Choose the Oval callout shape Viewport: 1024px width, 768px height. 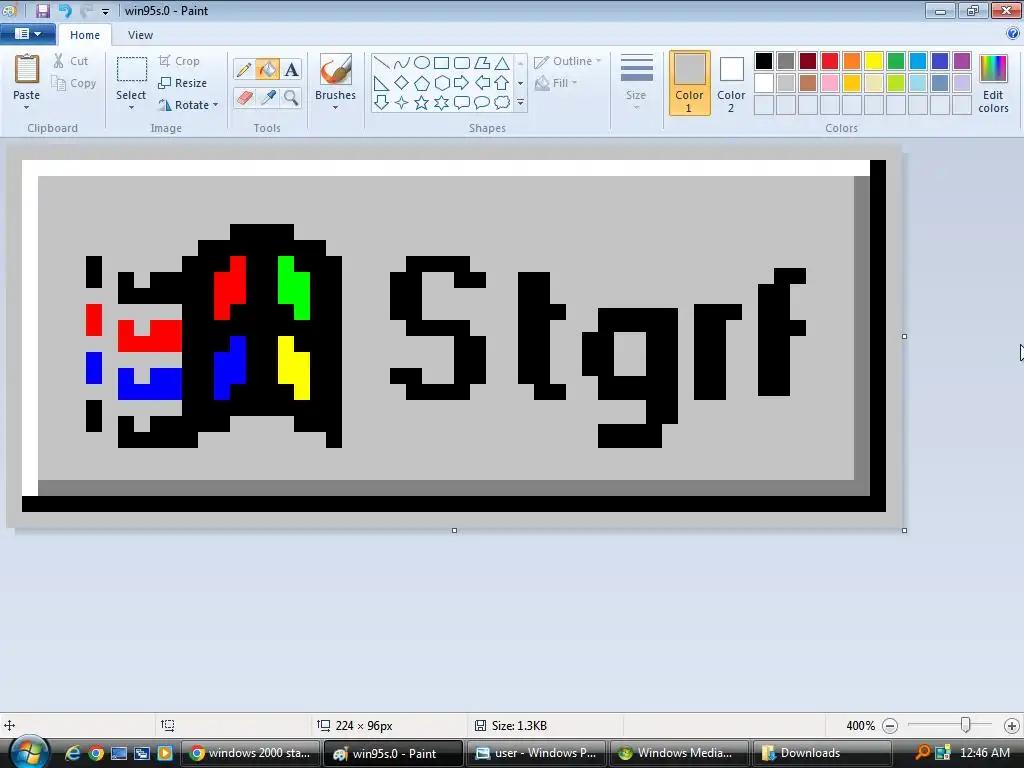pyautogui.click(x=482, y=103)
